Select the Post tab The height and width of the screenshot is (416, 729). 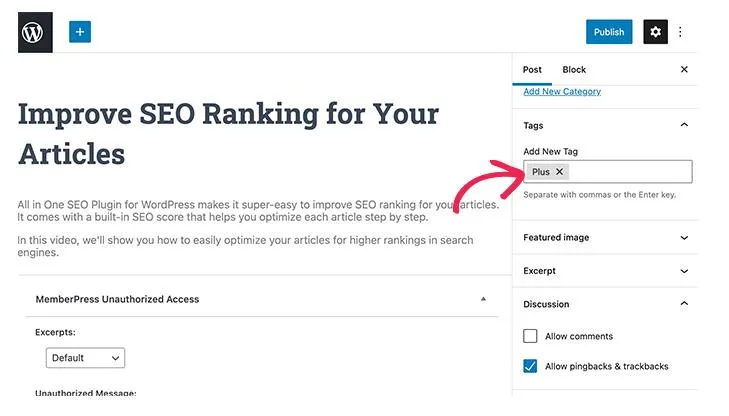point(532,69)
